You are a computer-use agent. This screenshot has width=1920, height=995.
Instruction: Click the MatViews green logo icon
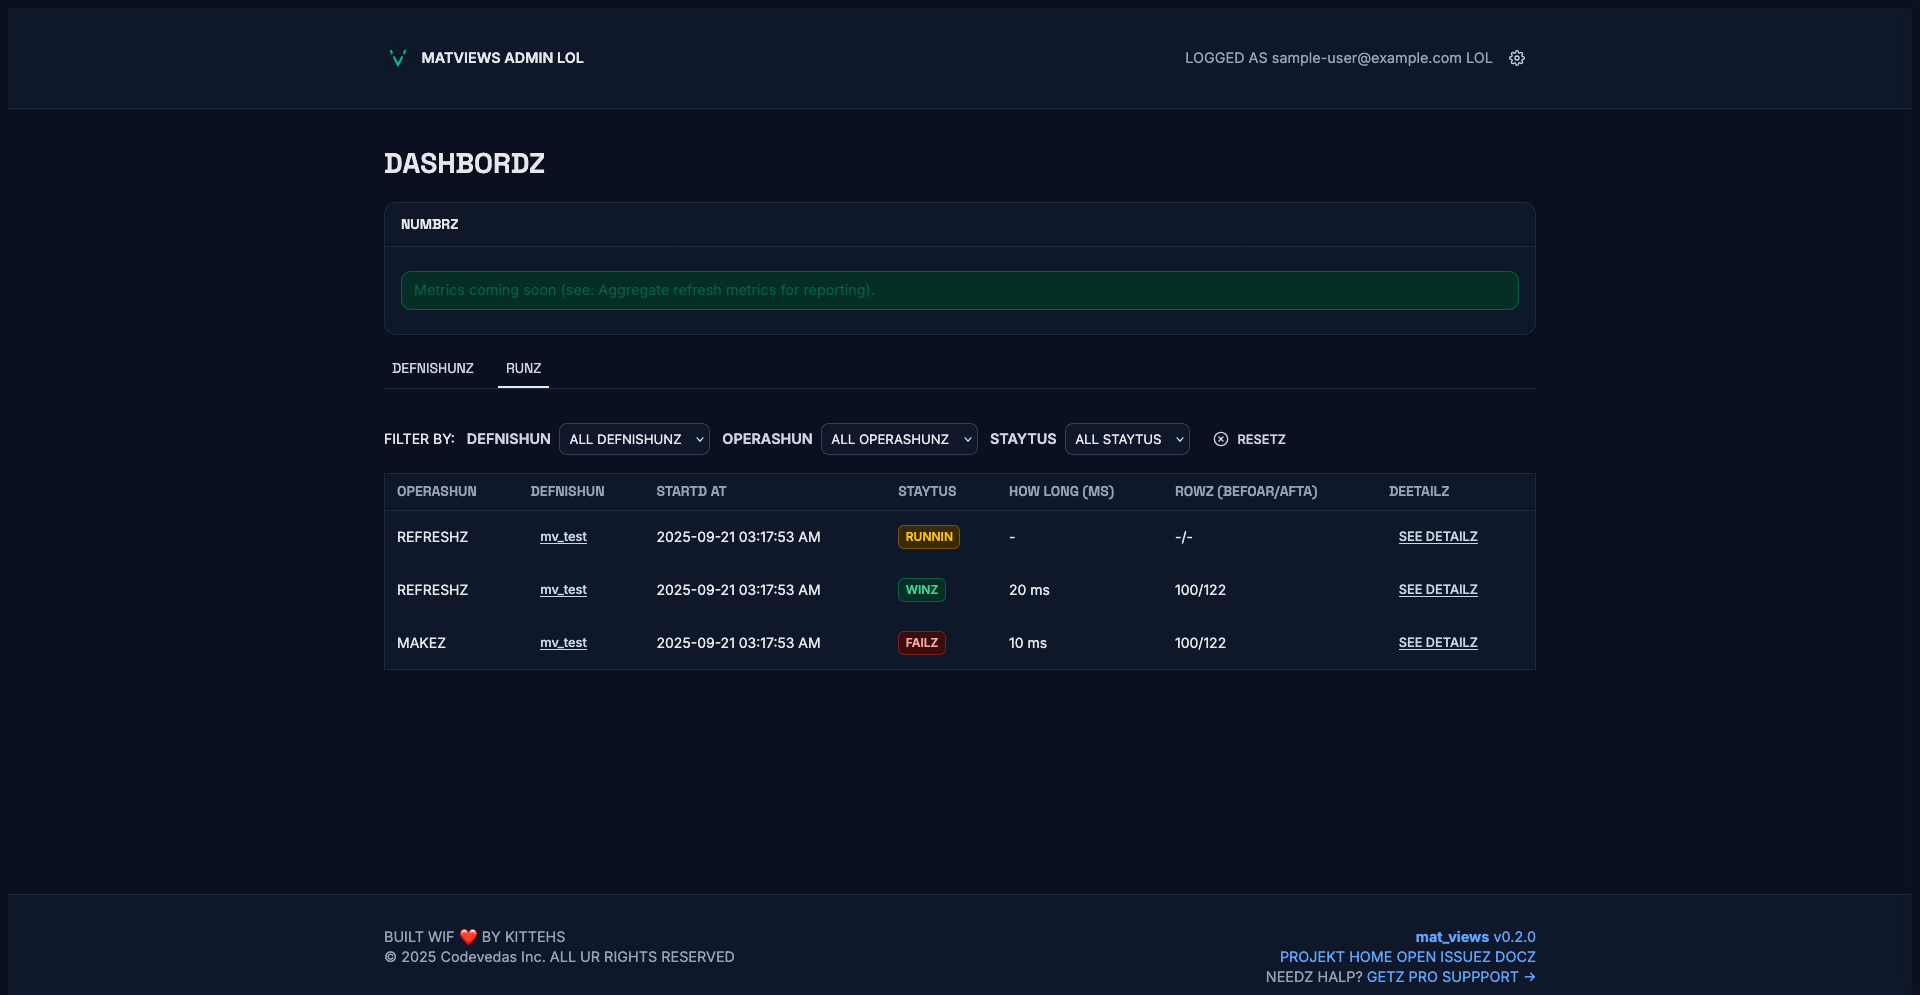[397, 58]
